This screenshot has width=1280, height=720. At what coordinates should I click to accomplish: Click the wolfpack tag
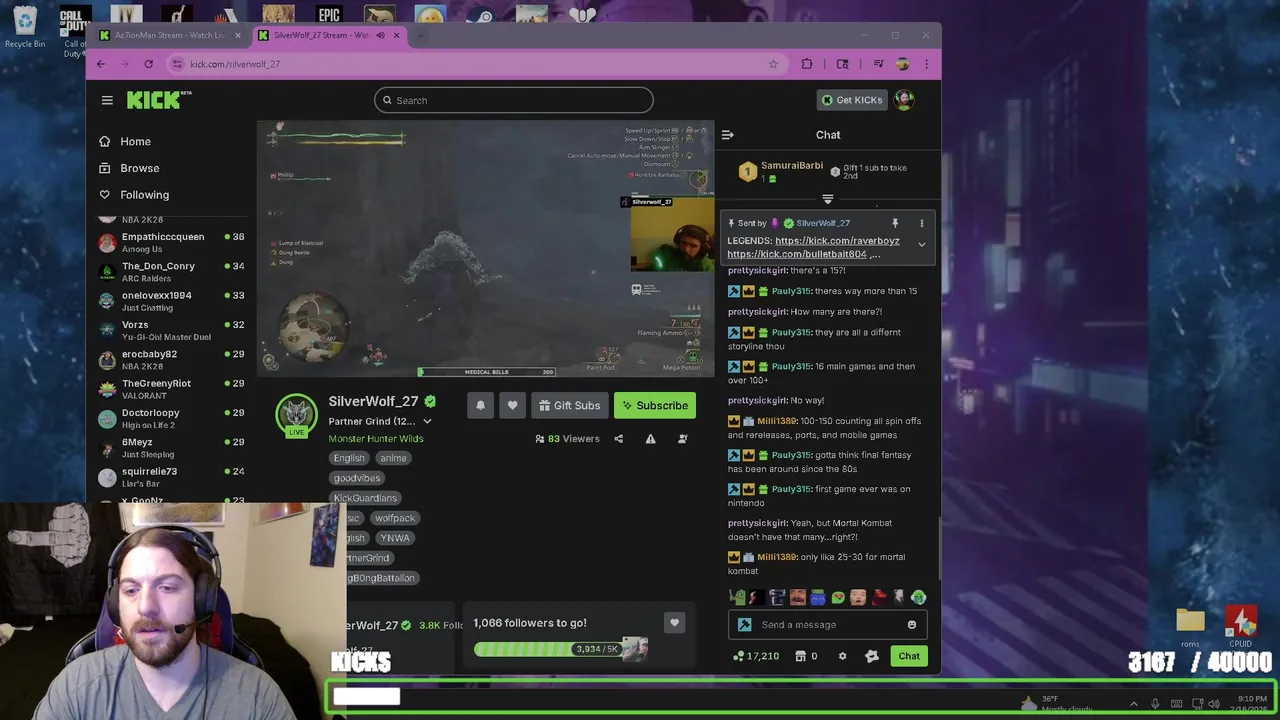pos(395,518)
